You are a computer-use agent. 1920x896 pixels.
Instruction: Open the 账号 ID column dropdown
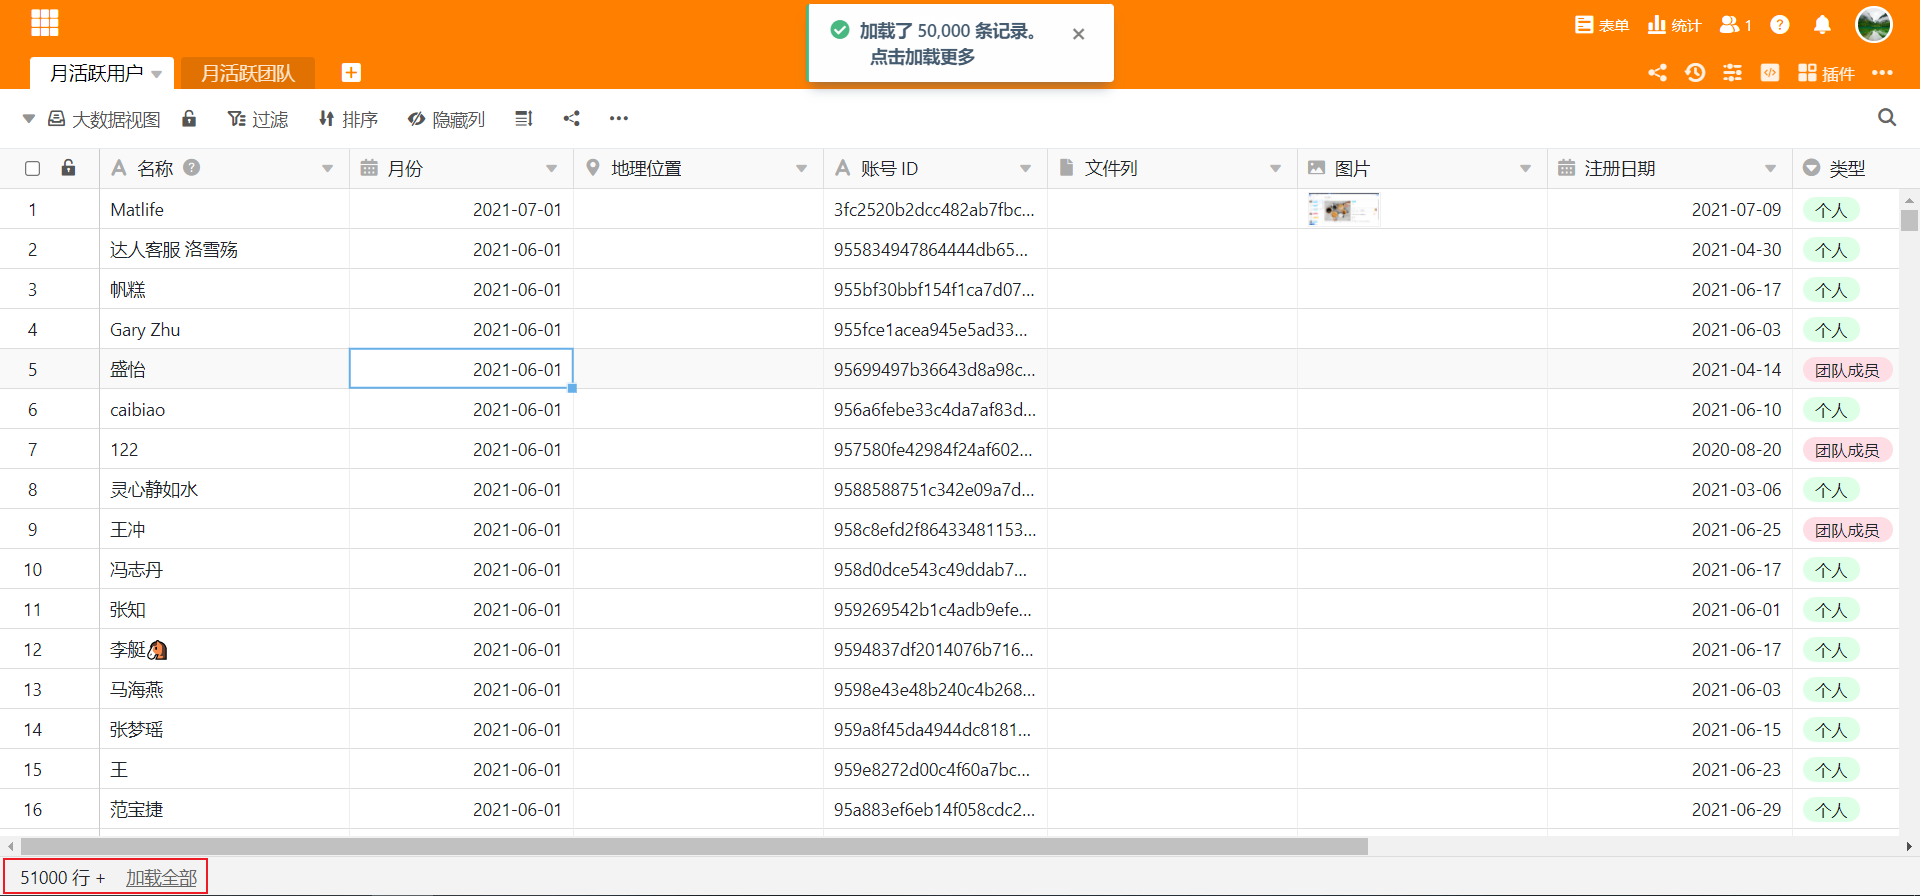(x=1025, y=168)
